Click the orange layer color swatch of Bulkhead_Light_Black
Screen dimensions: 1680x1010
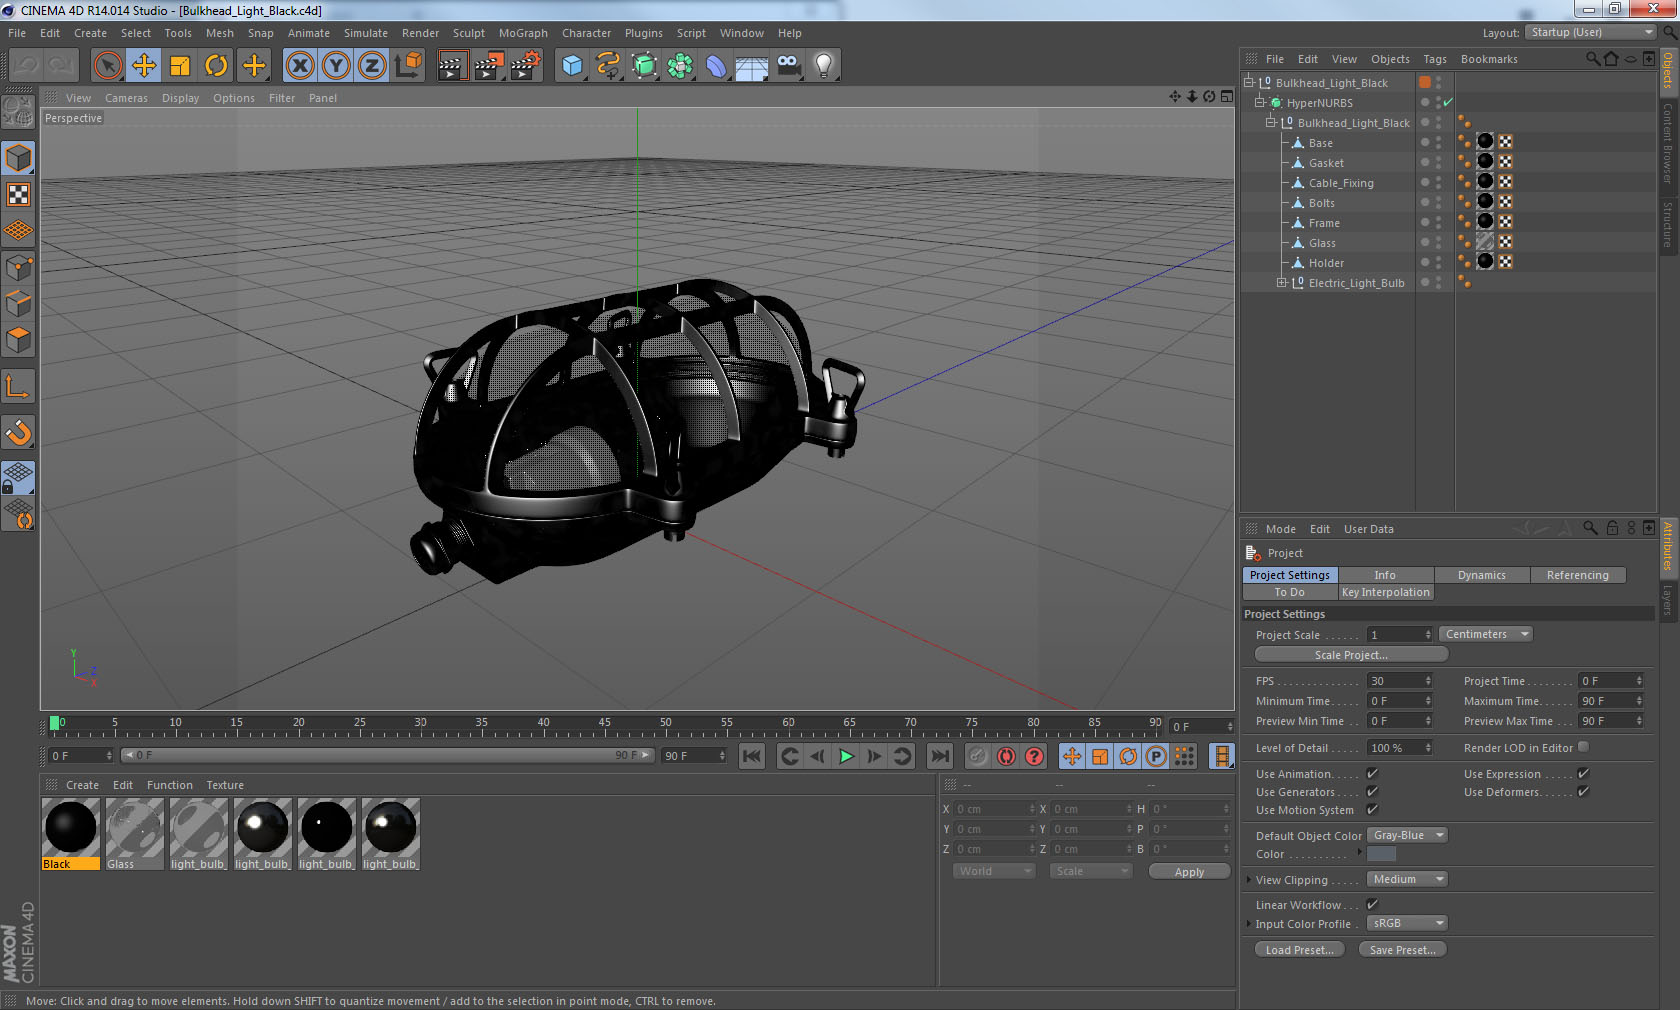[1425, 83]
